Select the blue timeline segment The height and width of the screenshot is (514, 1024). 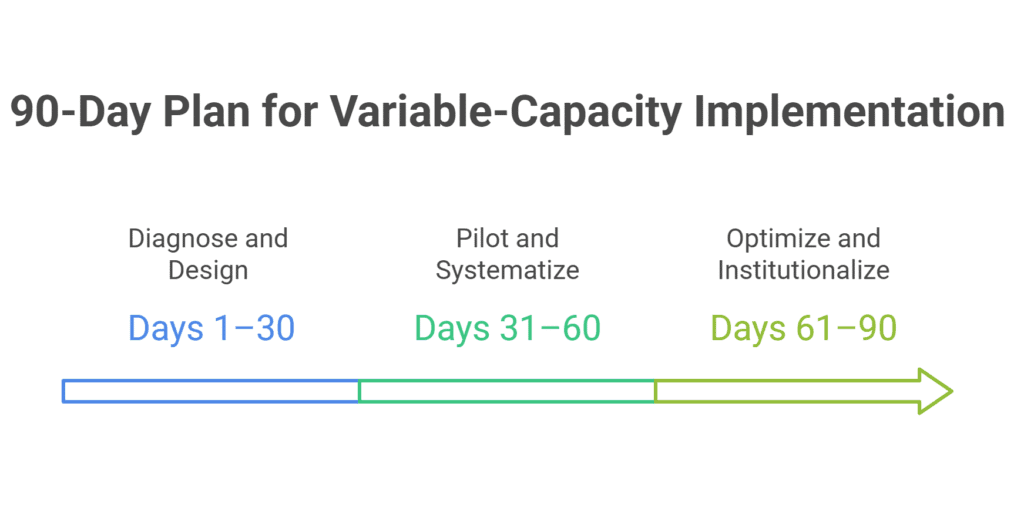(x=211, y=391)
